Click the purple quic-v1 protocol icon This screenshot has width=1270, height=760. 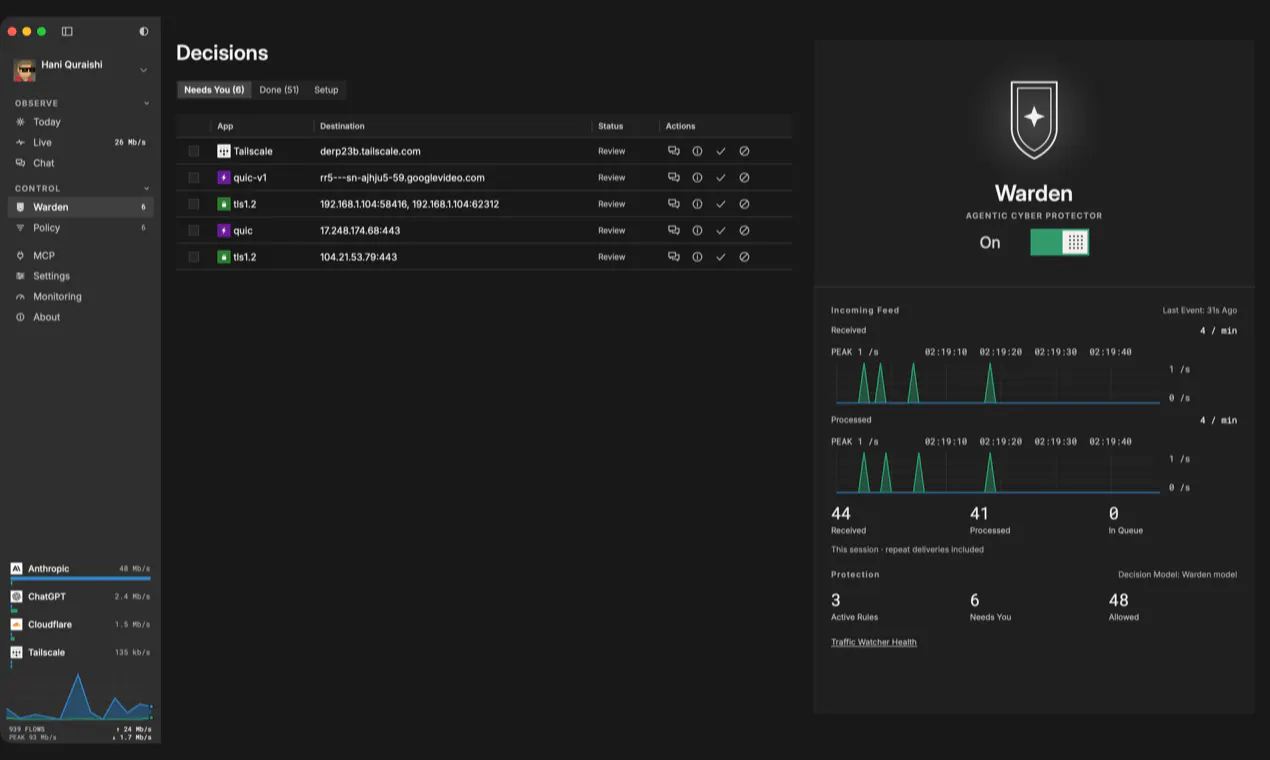224,177
